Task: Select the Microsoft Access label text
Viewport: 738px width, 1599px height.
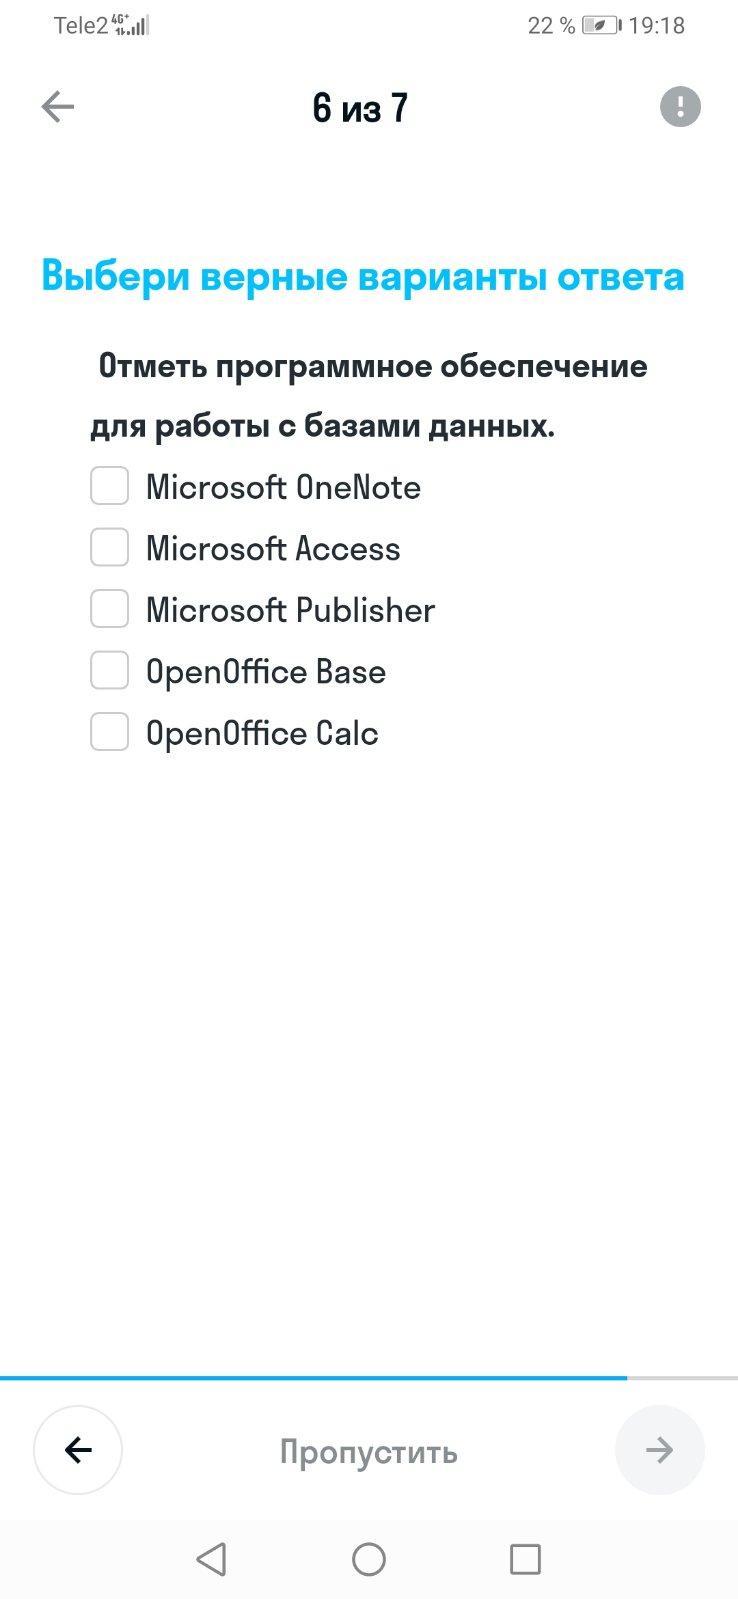Action: (273, 548)
